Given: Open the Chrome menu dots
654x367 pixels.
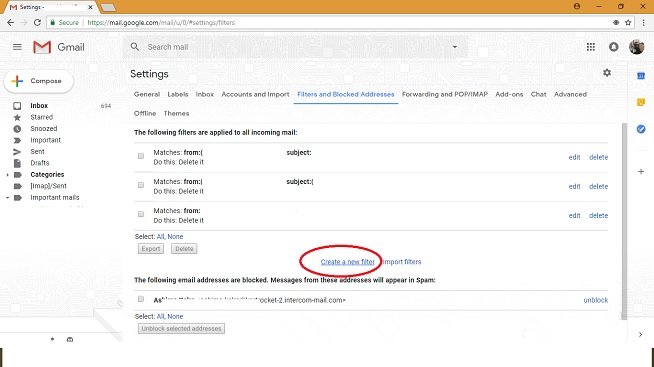Looking at the screenshot, I should [x=644, y=23].
